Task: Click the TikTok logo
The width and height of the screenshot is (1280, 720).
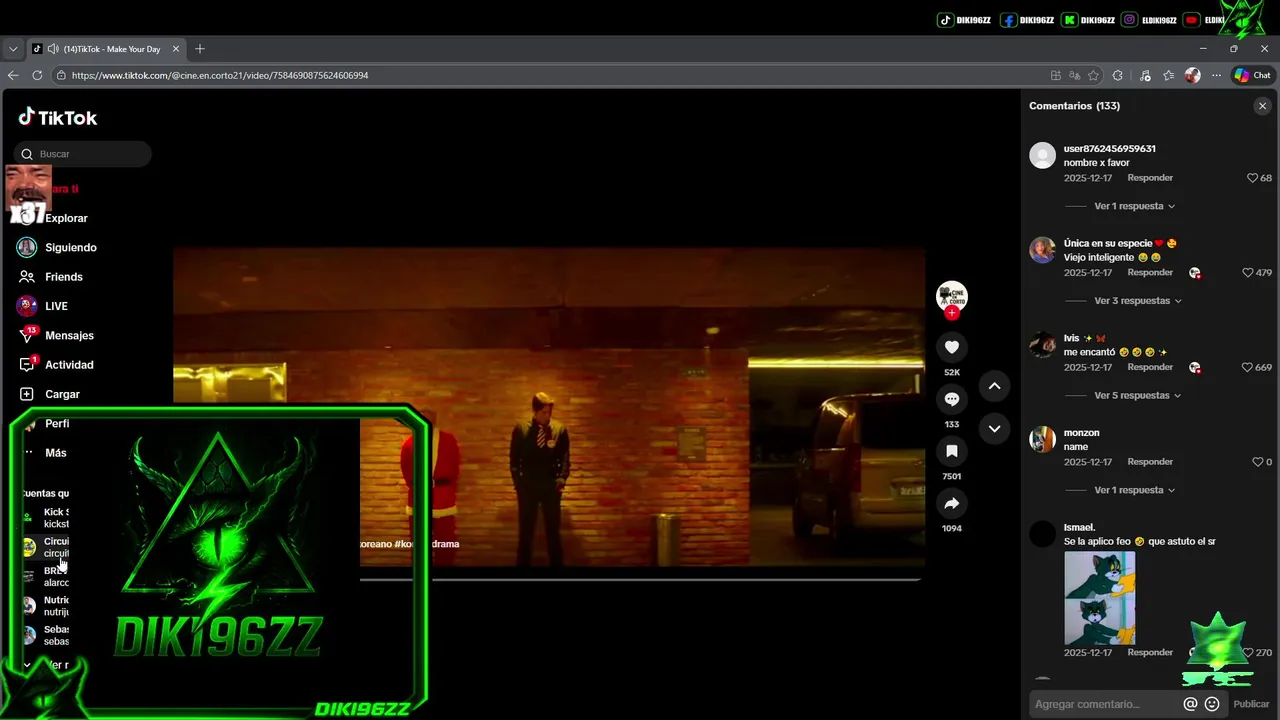Action: 58,117
